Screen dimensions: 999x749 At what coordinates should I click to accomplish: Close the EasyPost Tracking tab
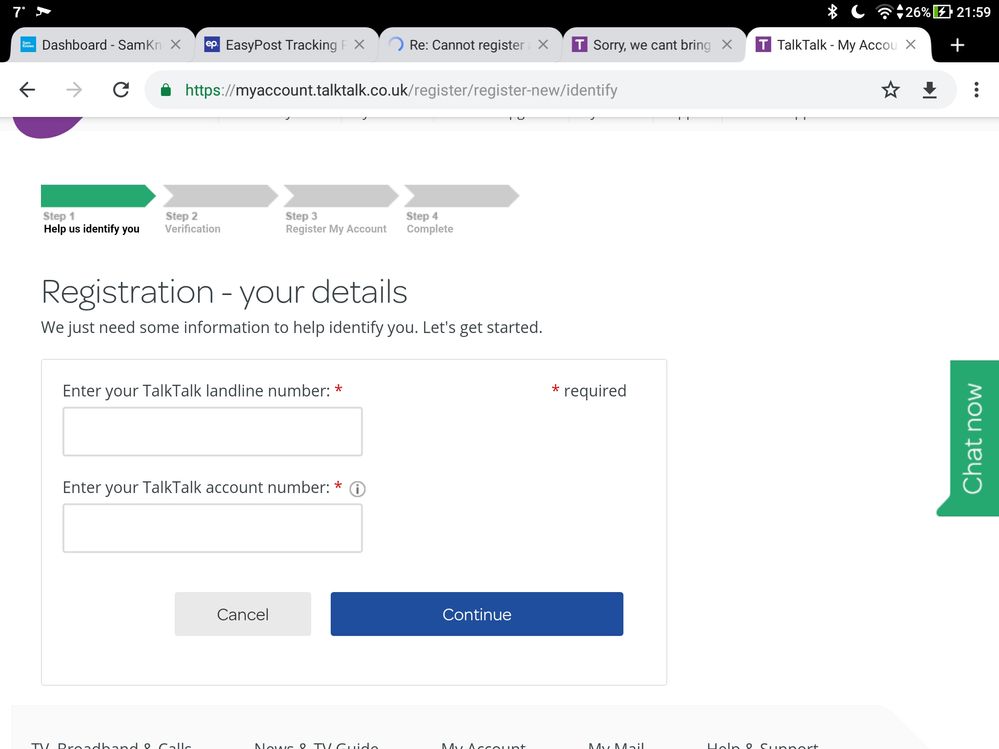(360, 45)
